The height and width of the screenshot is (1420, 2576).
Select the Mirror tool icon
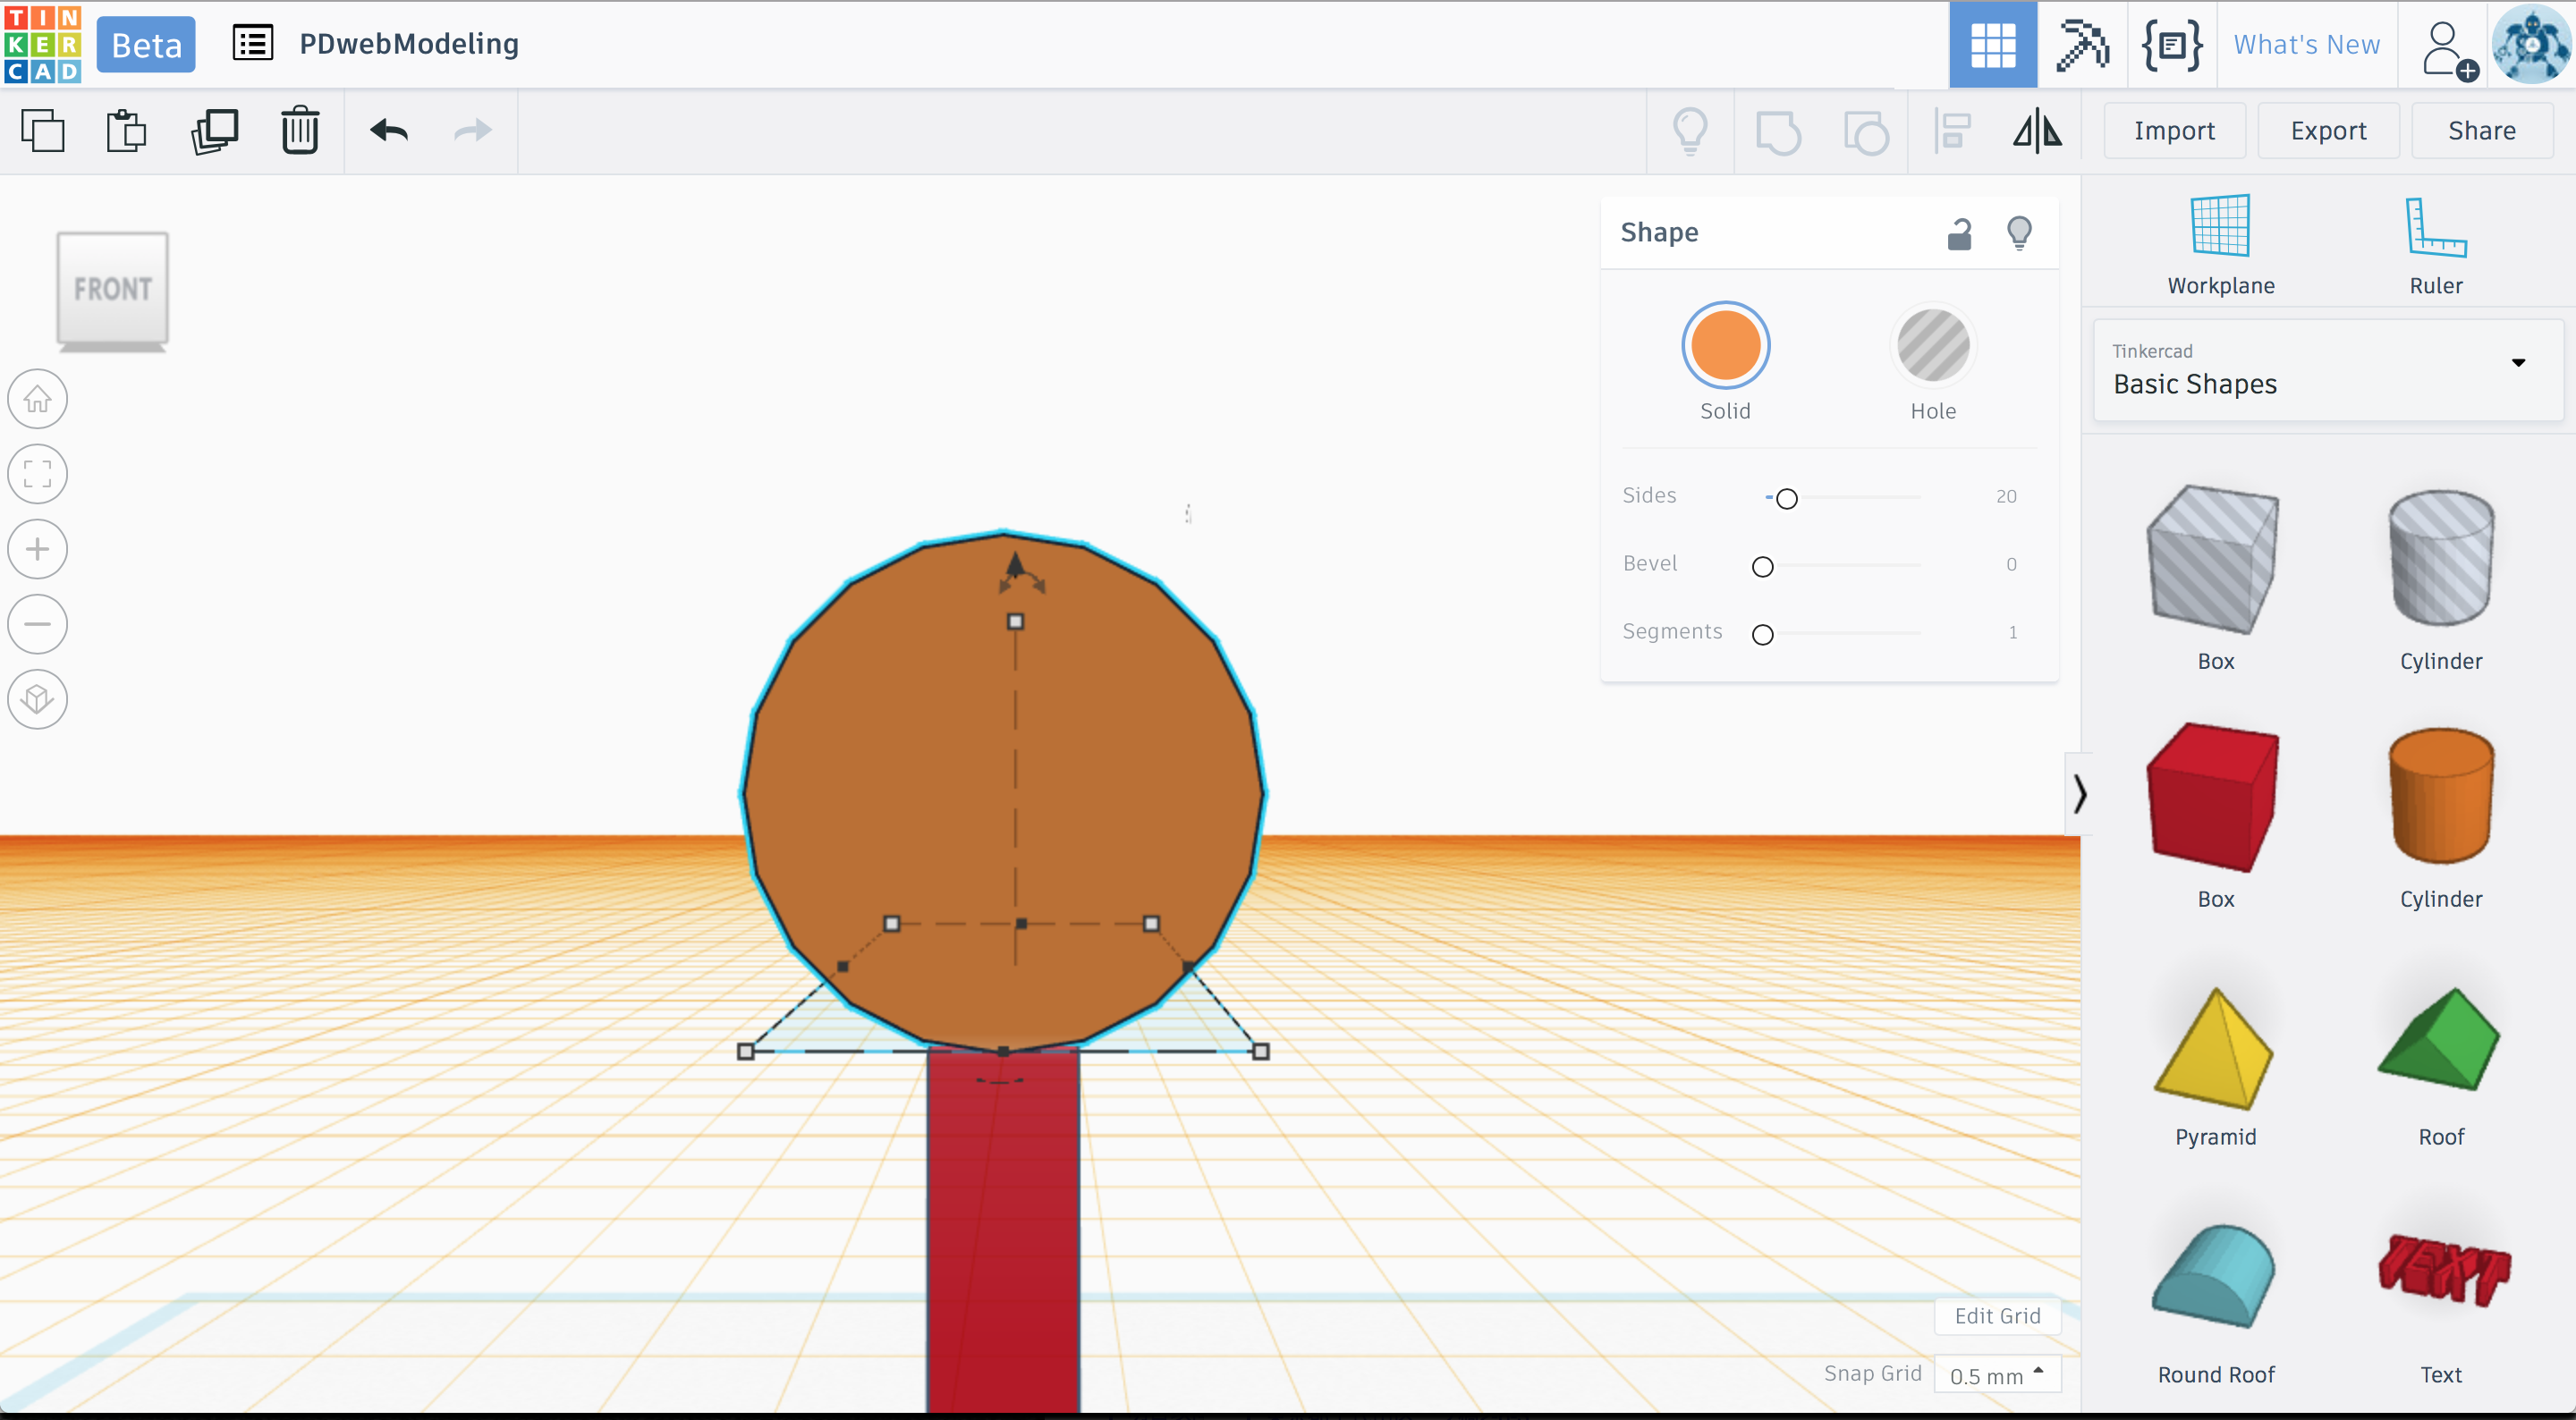point(2037,131)
